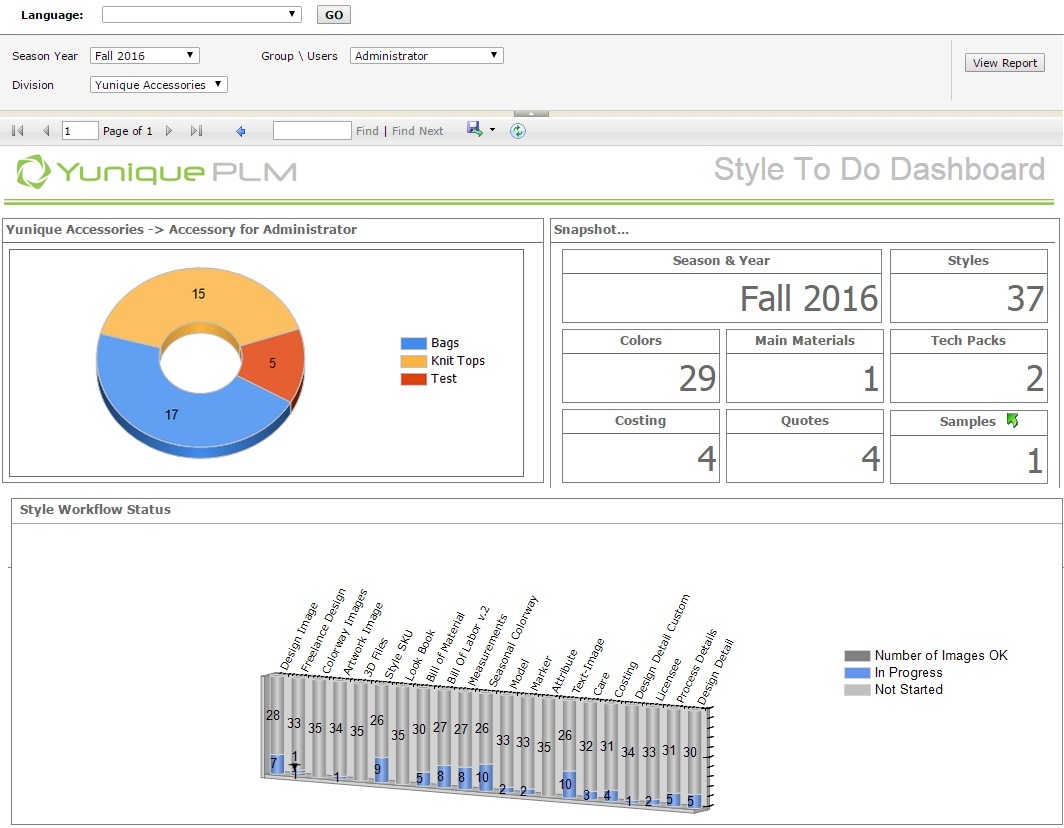Screen dimensions: 1064x828
Task: Click the Tech Packs count 2
Action: click(x=1035, y=378)
